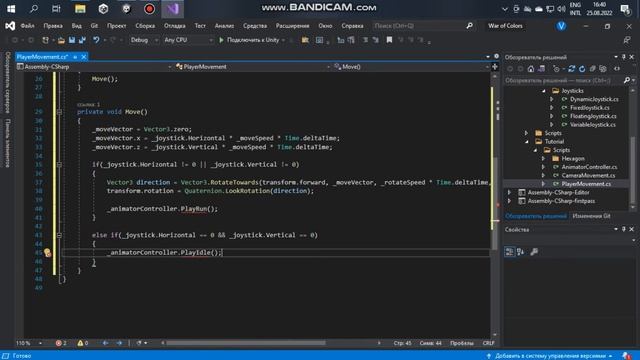Expand Assembly-CSharp-Editor project node
This screenshot has width=640, height=360.
[509, 192]
